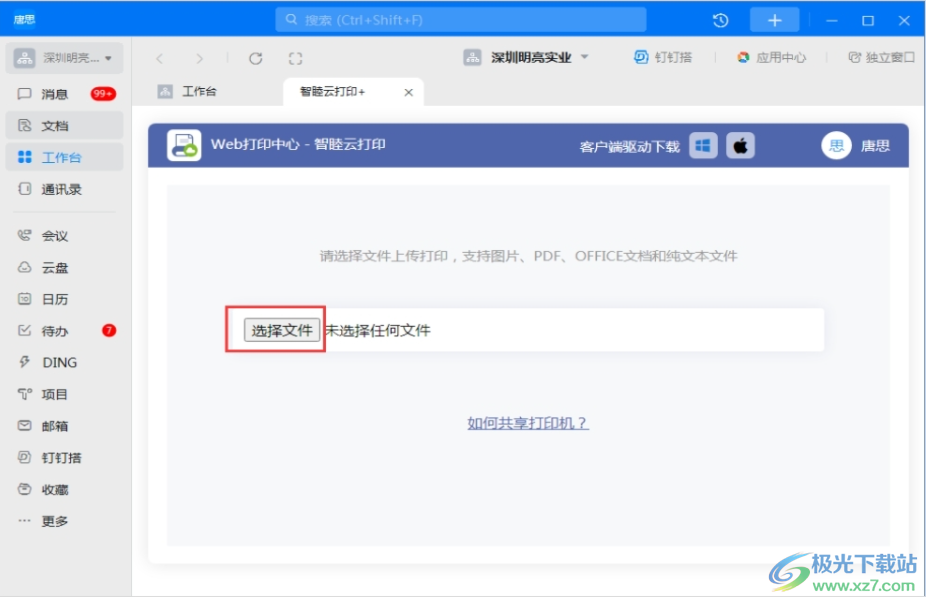Image resolution: width=928 pixels, height=602 pixels.
Task: Toggle fullscreen view icon
Action: pyautogui.click(x=295, y=59)
